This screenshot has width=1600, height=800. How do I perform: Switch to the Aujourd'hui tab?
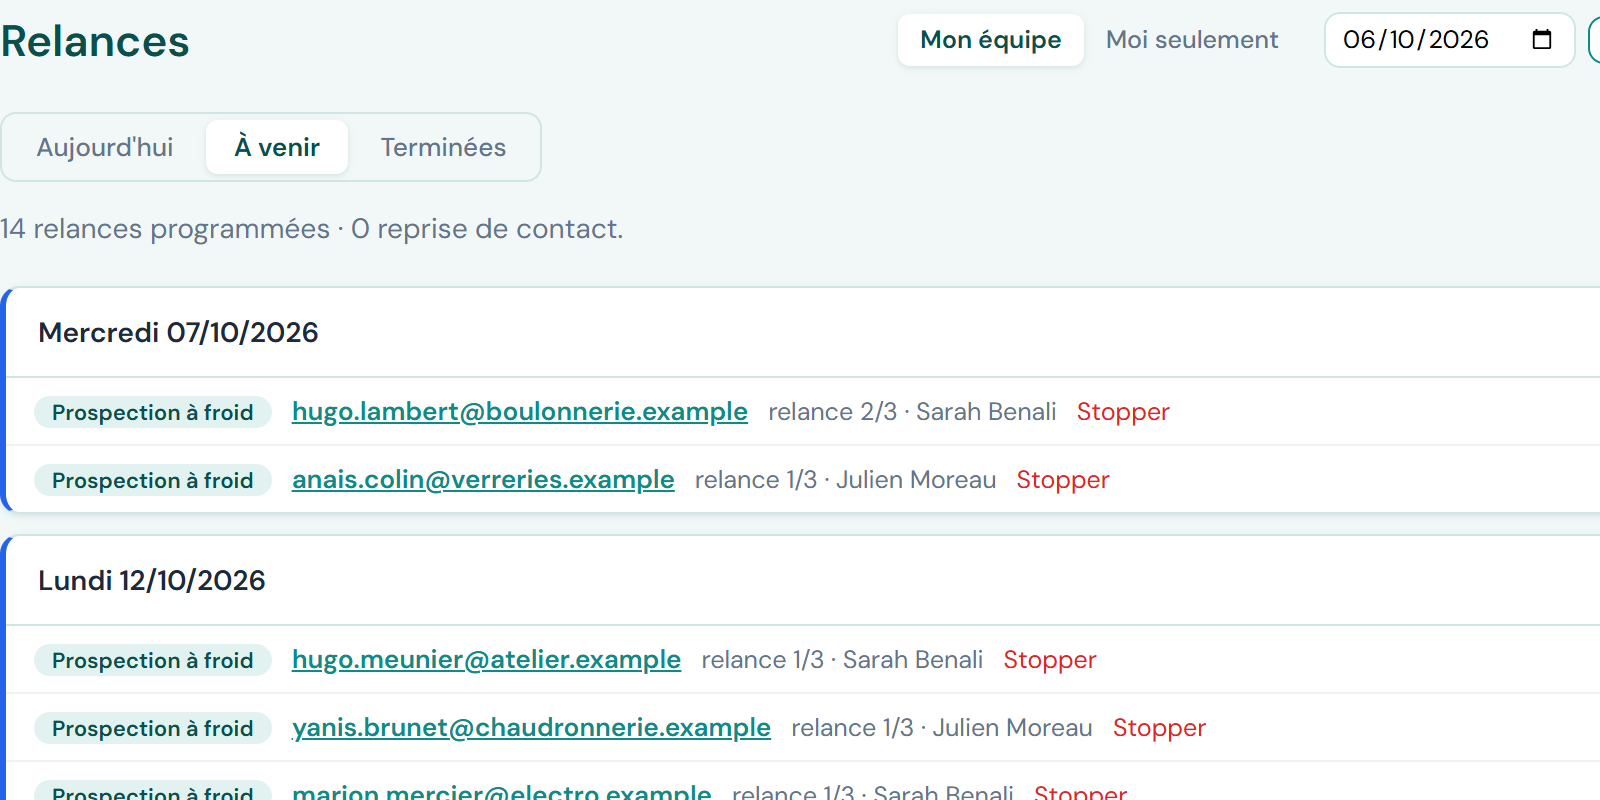(105, 147)
